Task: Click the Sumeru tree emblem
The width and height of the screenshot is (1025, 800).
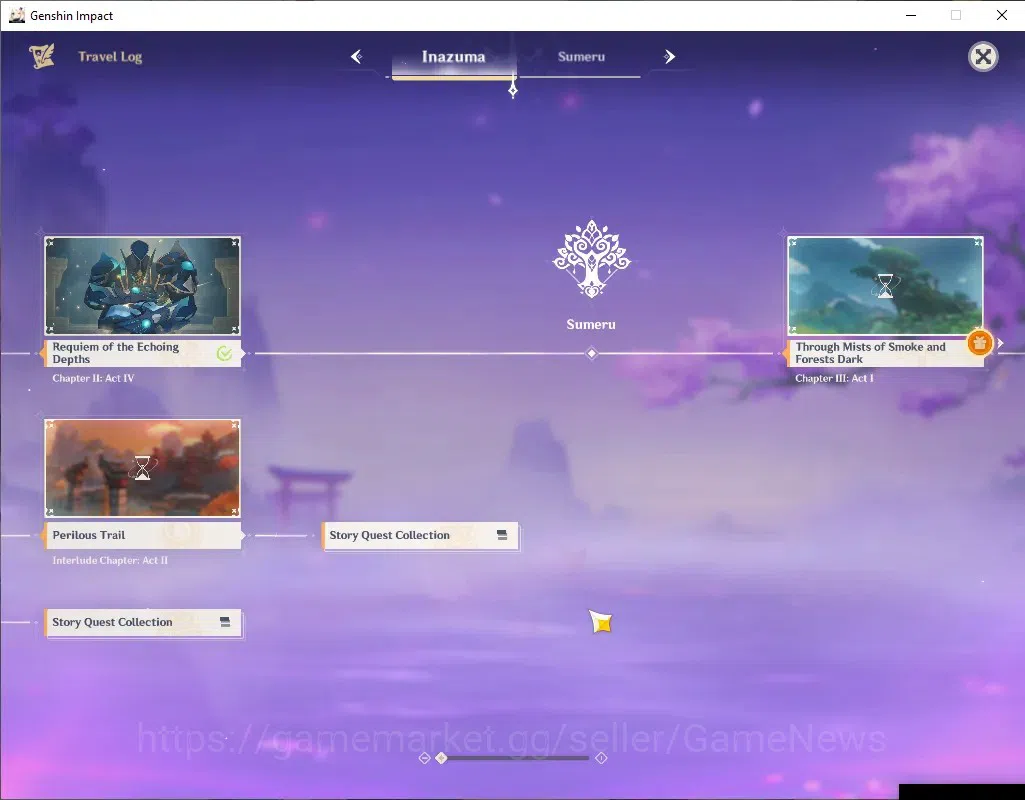Action: pyautogui.click(x=592, y=259)
